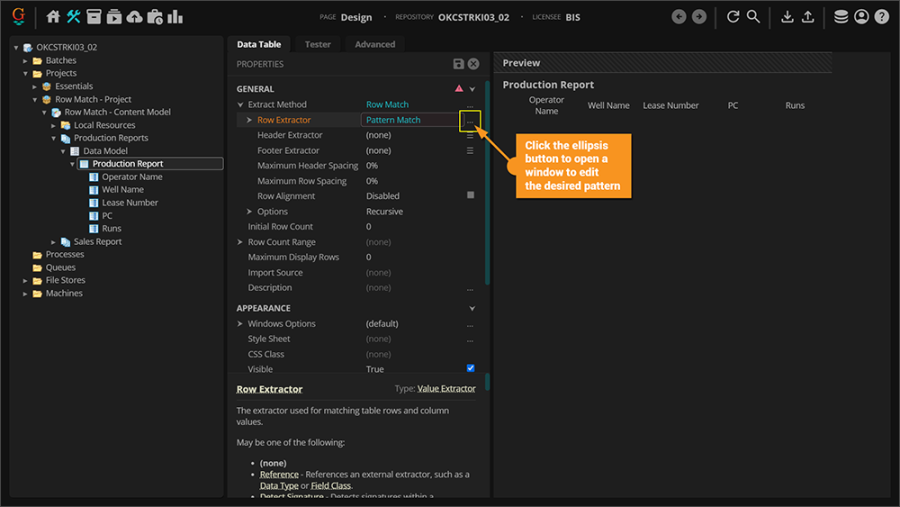Open the Design tools wrench icon
This screenshot has height=507, width=900.
pyautogui.click(x=73, y=17)
